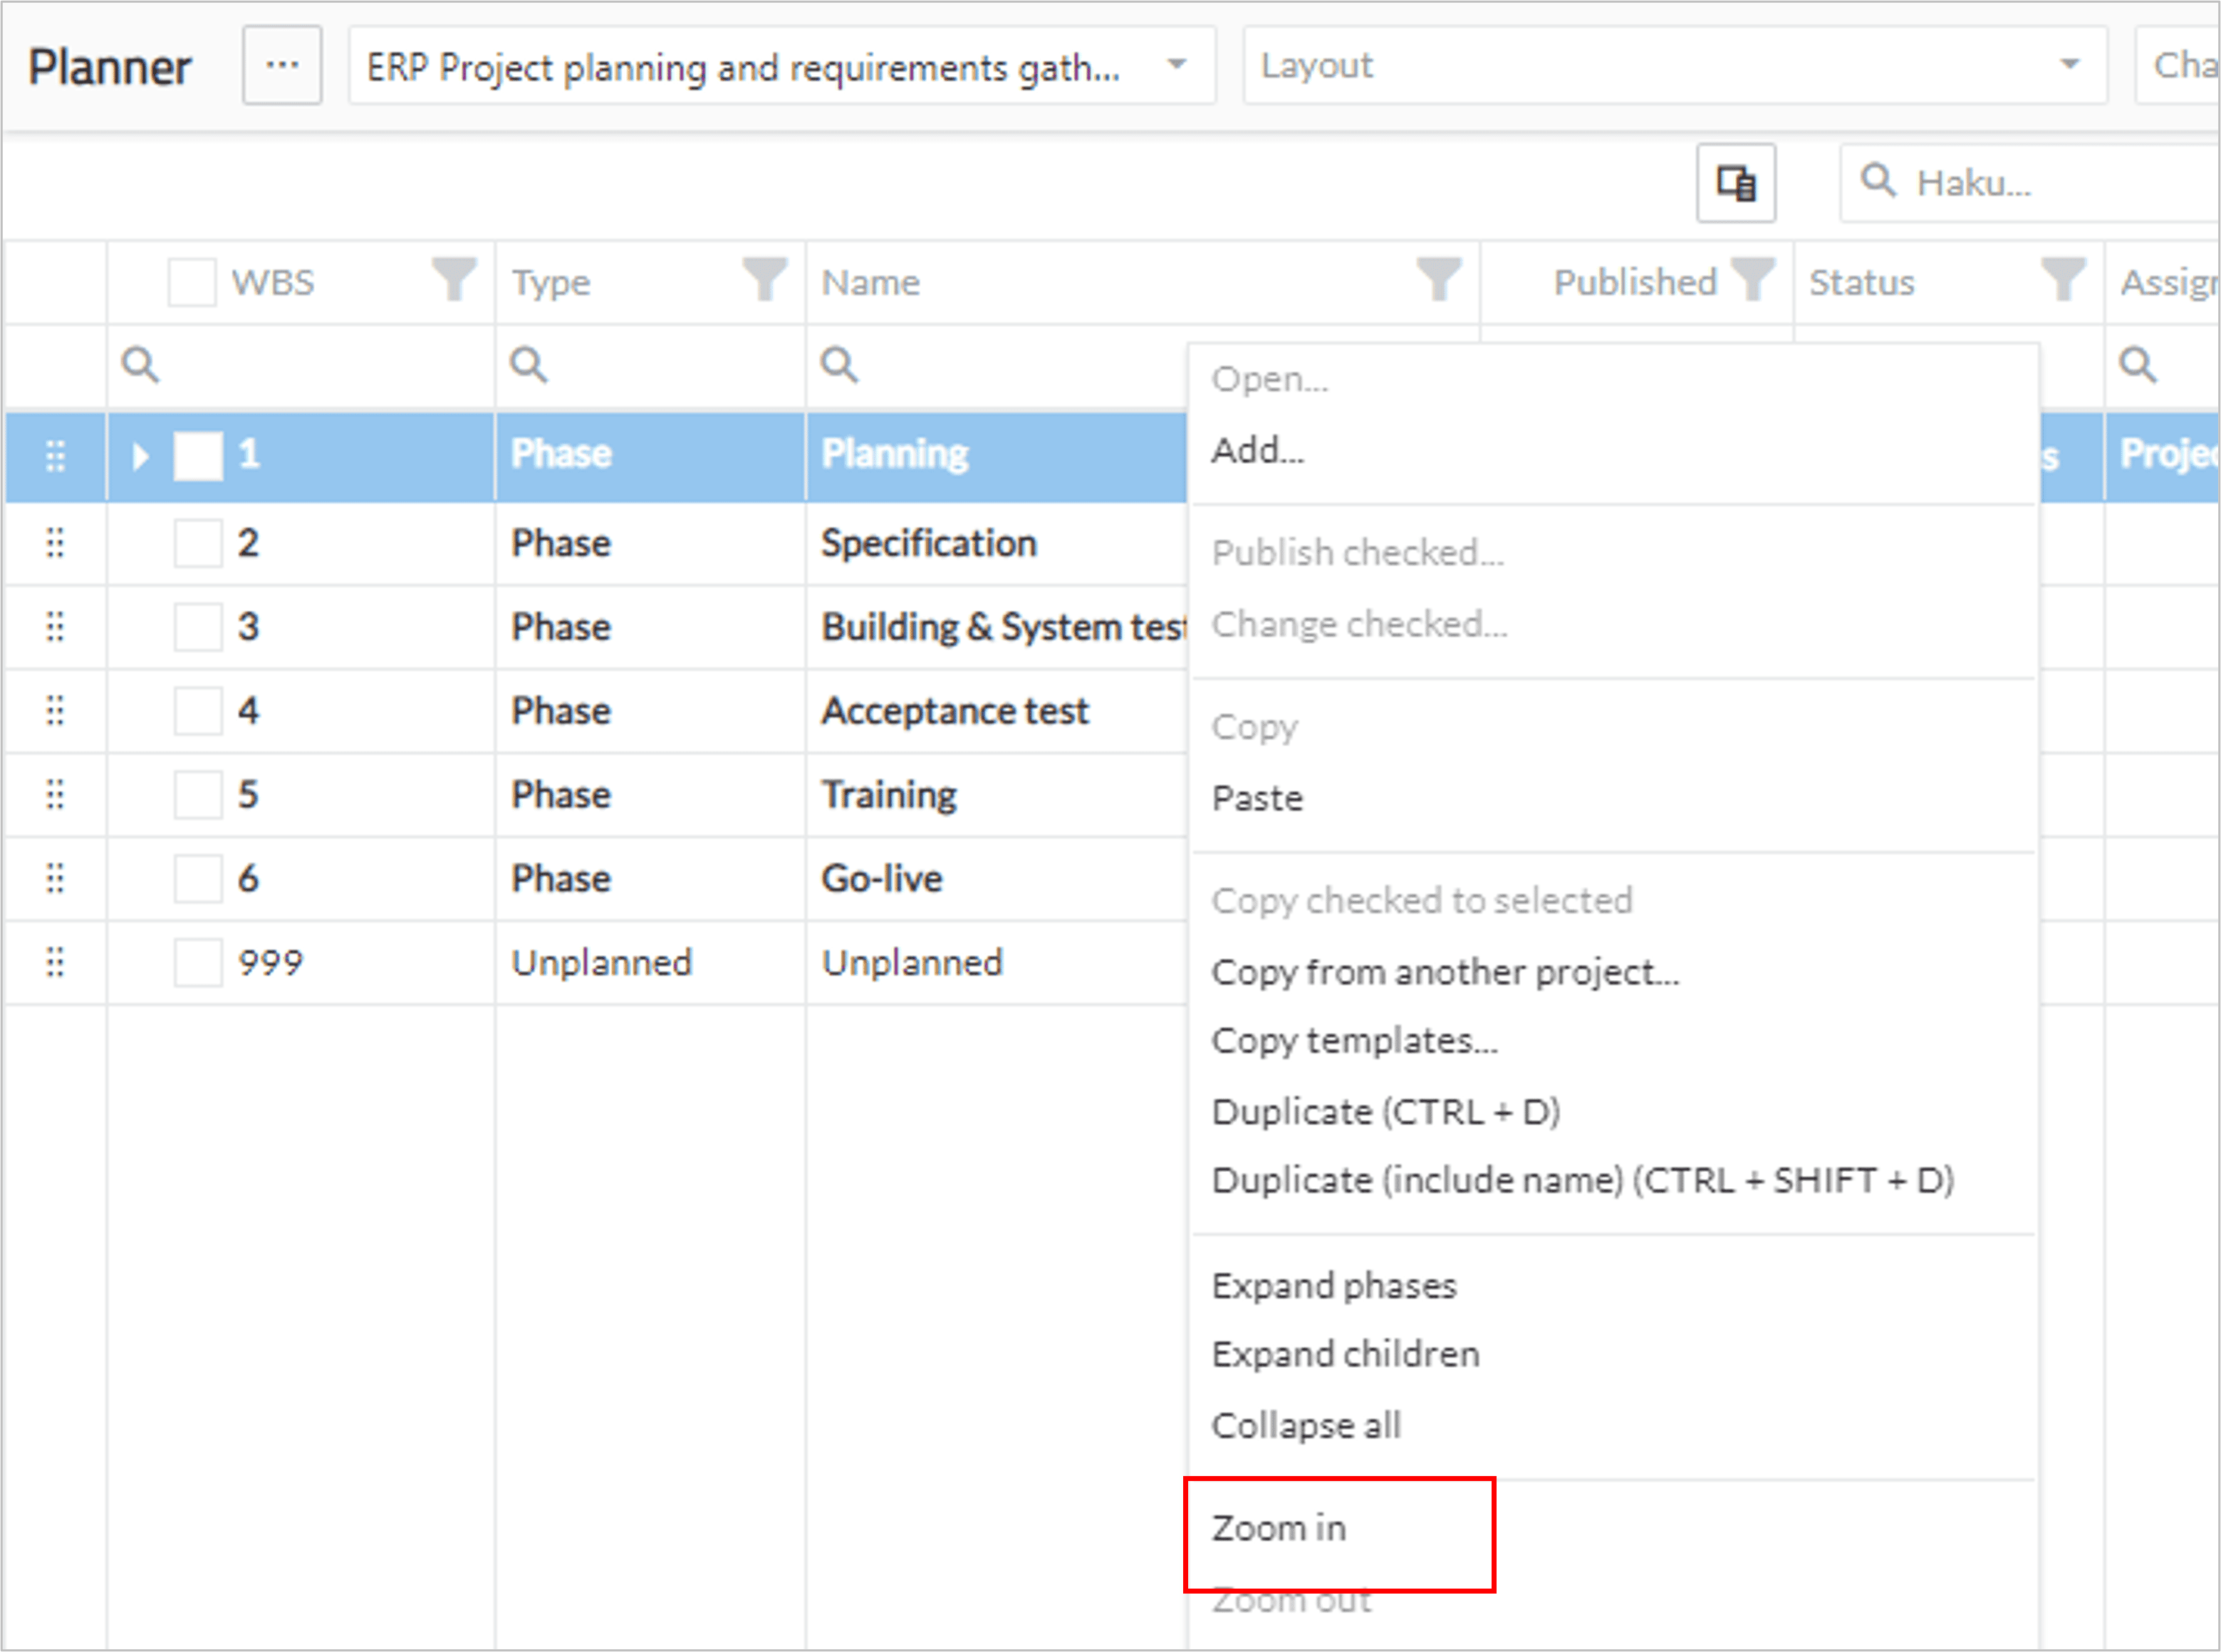This screenshot has width=2221, height=1652.
Task: Check the box for WBS row 3
Action: click(x=198, y=628)
